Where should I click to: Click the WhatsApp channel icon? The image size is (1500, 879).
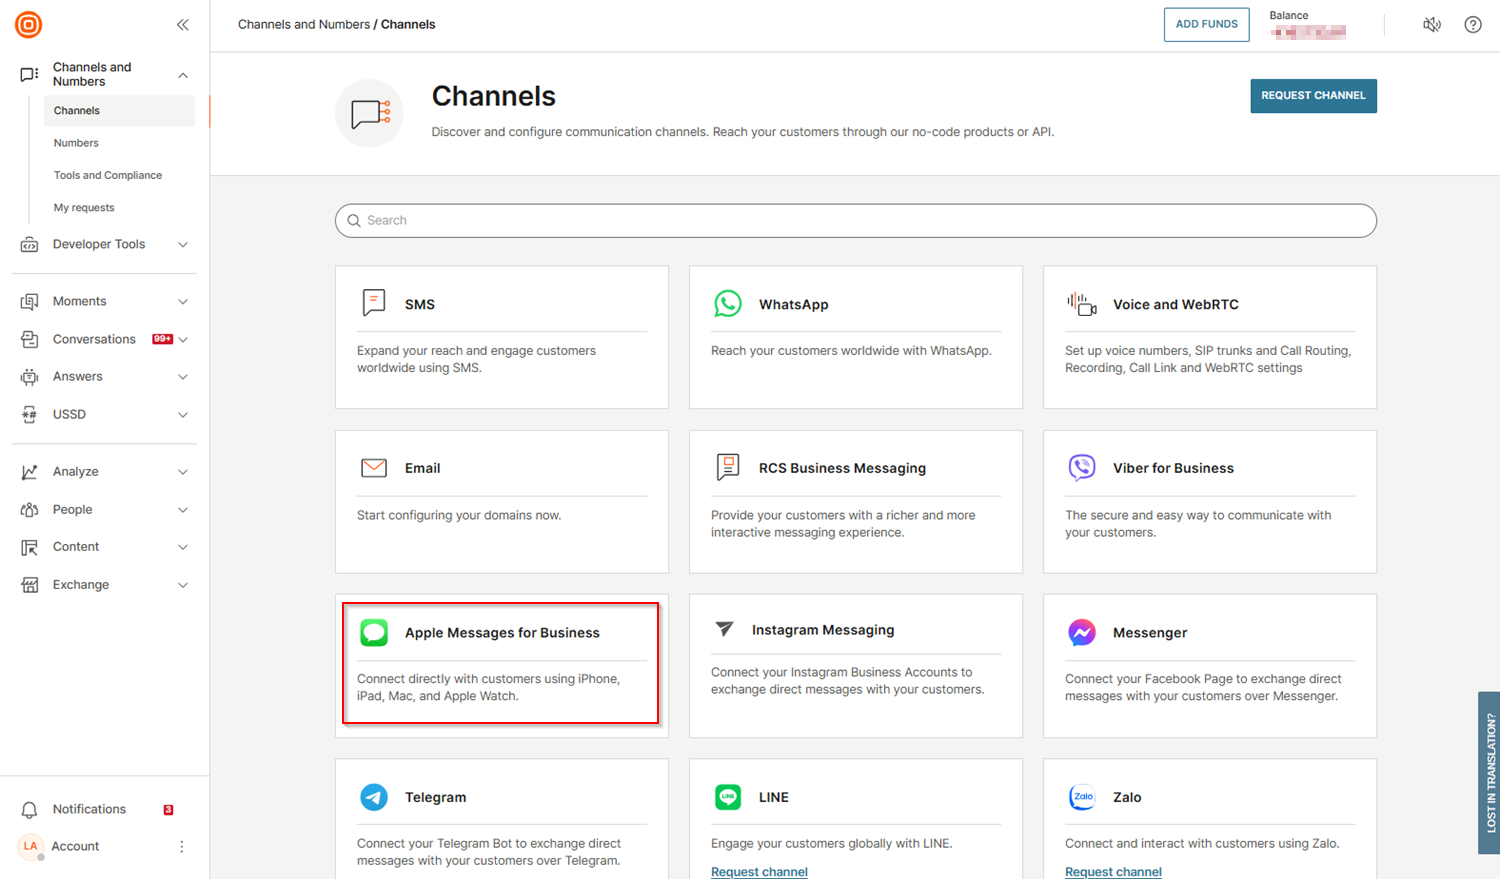coord(728,303)
